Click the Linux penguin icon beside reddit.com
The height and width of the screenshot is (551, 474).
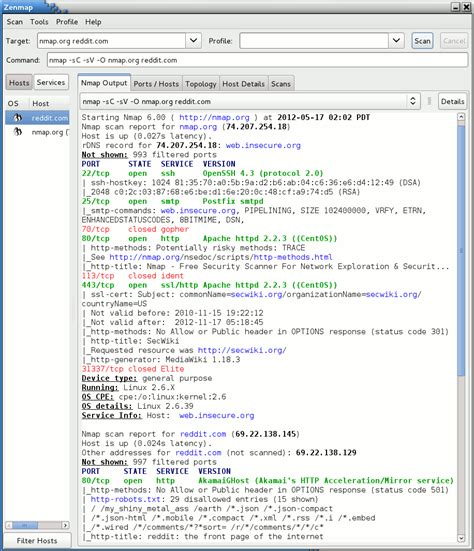[18, 118]
